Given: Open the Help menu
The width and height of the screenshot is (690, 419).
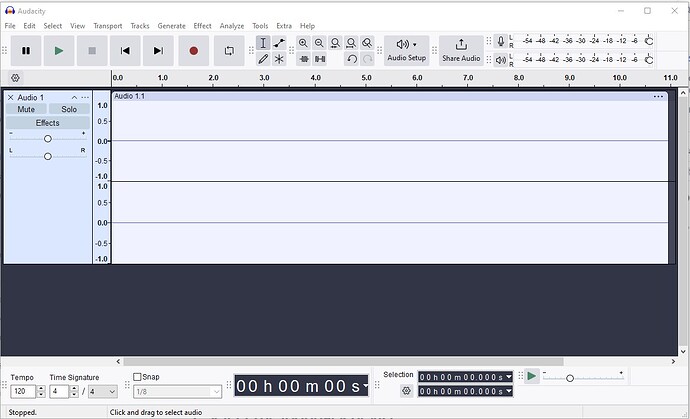Looking at the screenshot, I should click(307, 26).
